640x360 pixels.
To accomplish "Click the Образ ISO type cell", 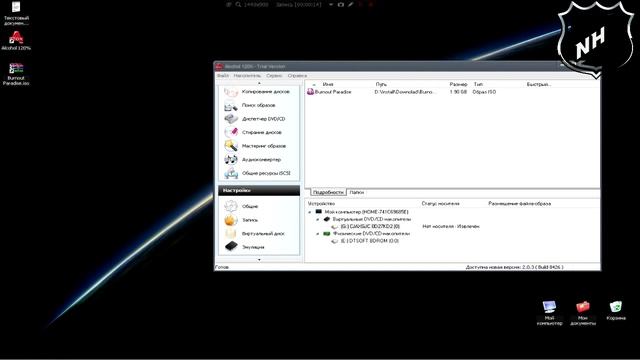I will [x=484, y=92].
